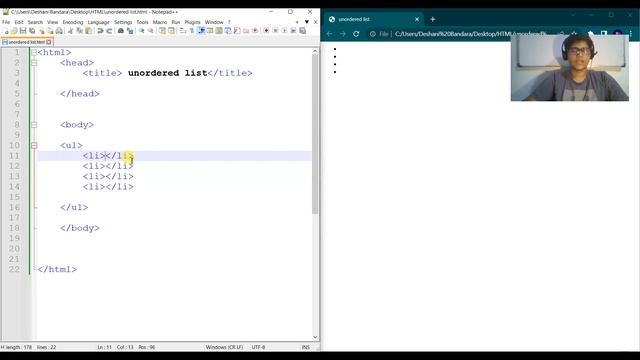Screen dimensions: 640x360
Task: Undo with the green Undo arrow icon
Action: (100, 31)
